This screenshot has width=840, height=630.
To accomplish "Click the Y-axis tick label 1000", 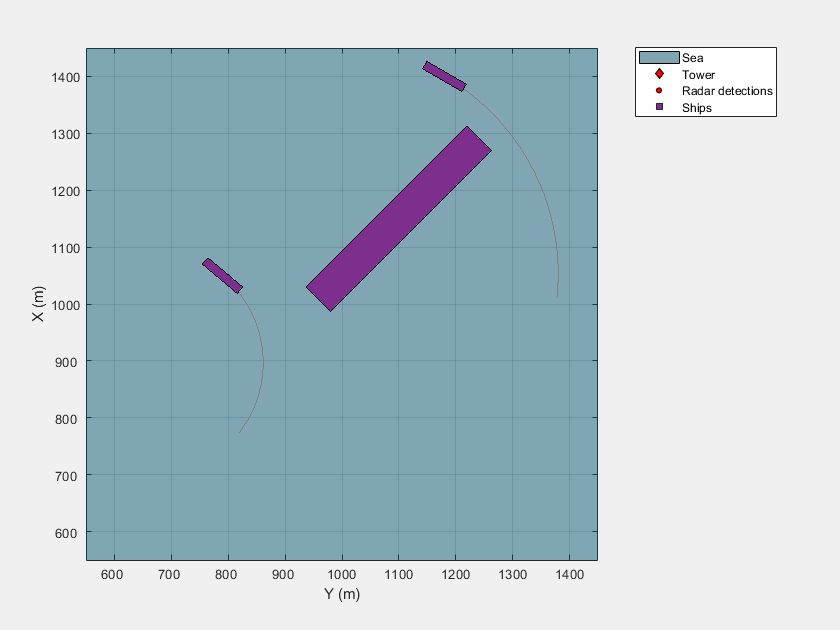I will (x=341, y=575).
